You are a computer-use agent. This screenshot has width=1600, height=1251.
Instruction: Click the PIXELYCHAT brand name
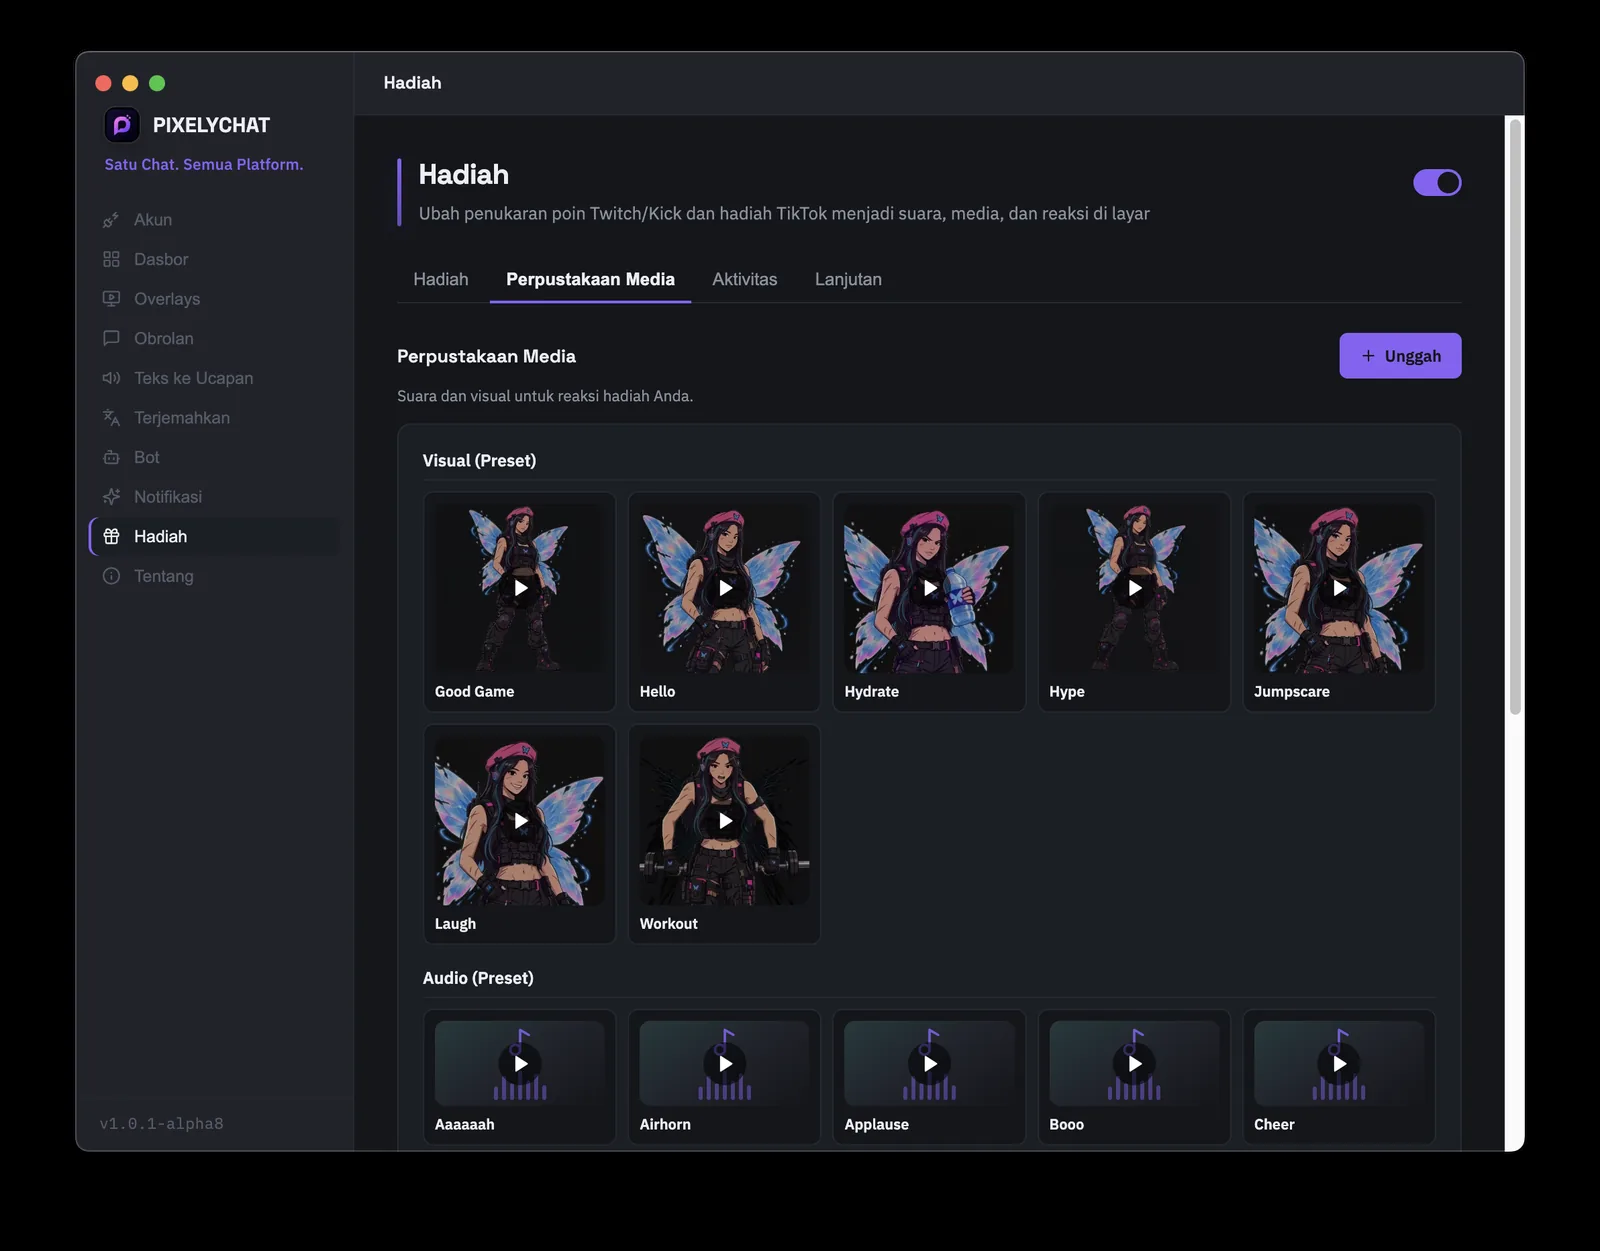pyautogui.click(x=211, y=125)
